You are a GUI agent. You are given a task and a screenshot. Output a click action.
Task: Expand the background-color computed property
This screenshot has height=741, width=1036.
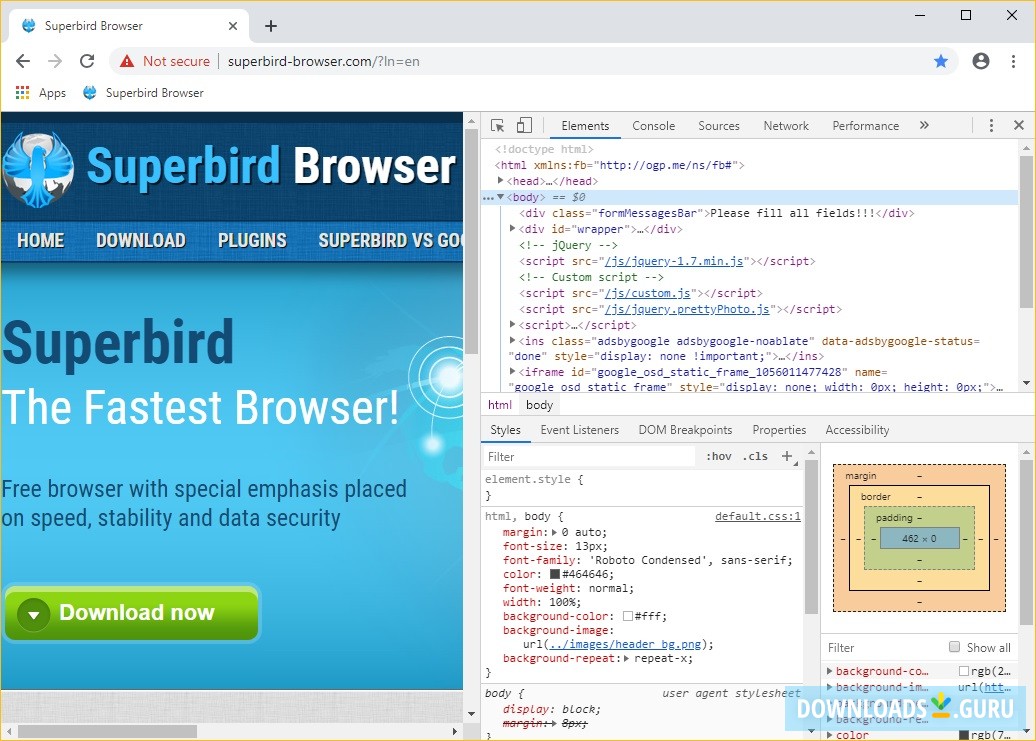[x=828, y=671]
